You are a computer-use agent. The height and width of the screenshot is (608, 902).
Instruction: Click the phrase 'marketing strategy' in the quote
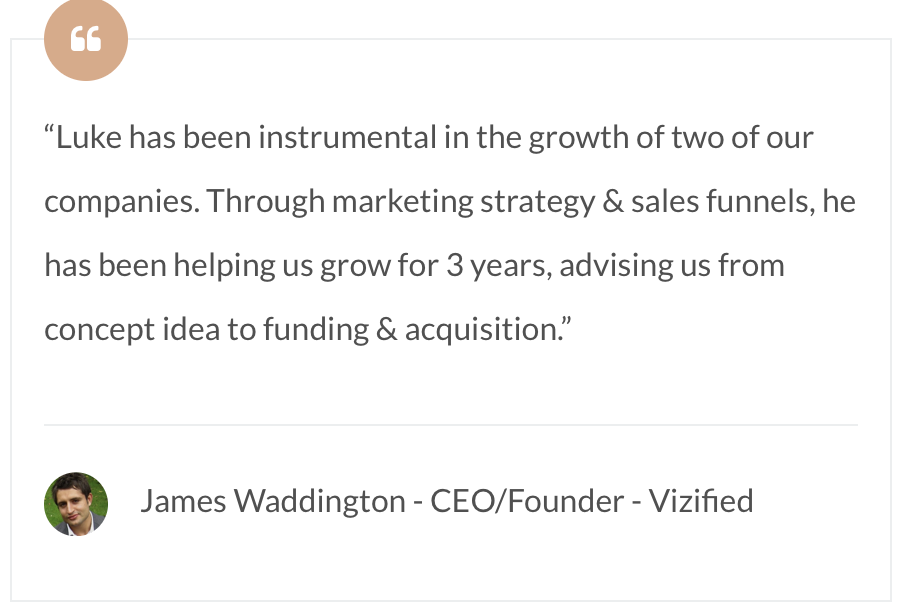pos(464,202)
